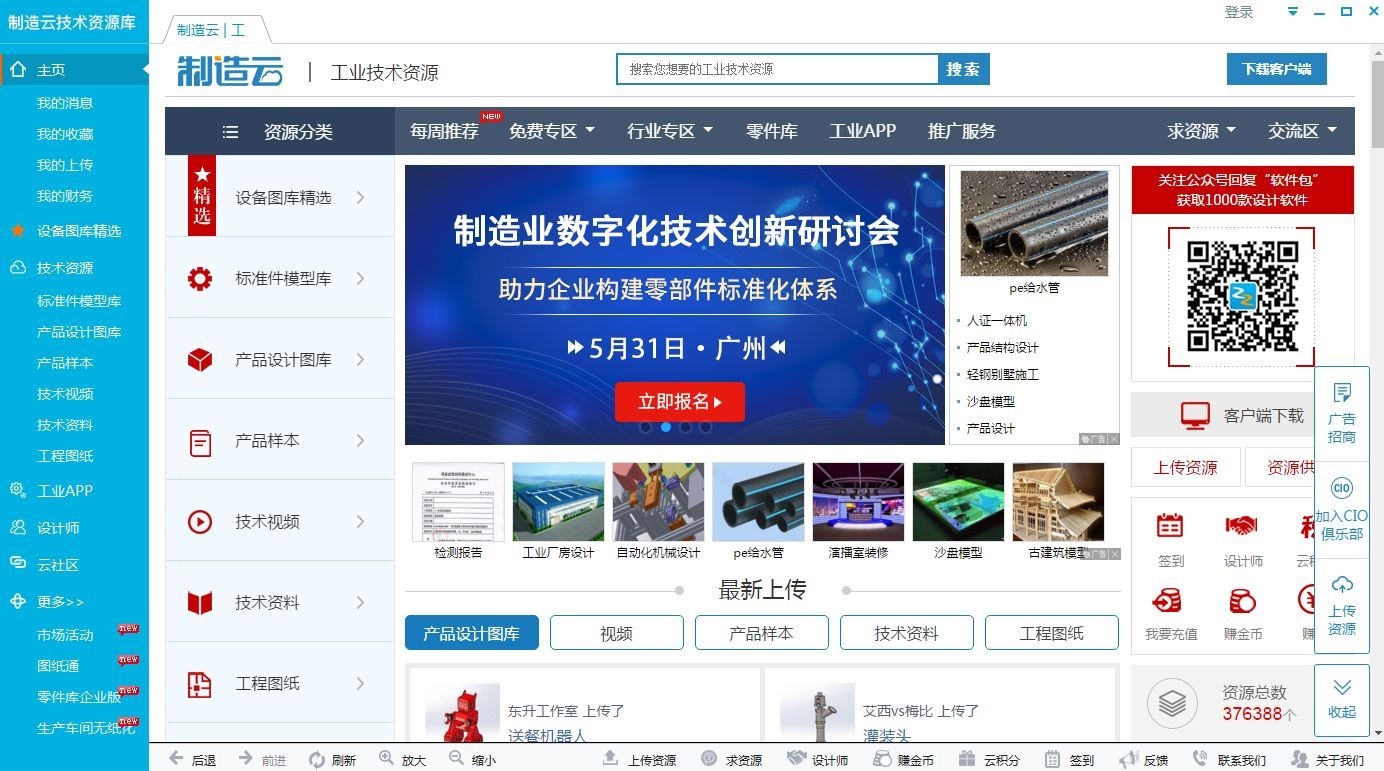Click the zoom in (放大) magnifier icon
This screenshot has width=1384, height=771.
click(387, 759)
